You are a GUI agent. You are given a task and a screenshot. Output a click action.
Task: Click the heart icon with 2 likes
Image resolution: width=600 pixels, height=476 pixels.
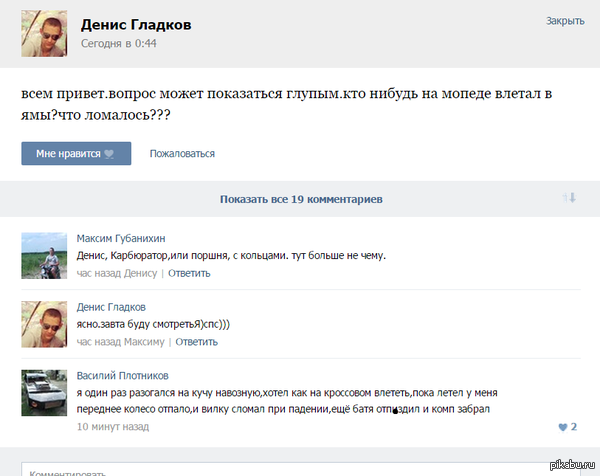[562, 427]
